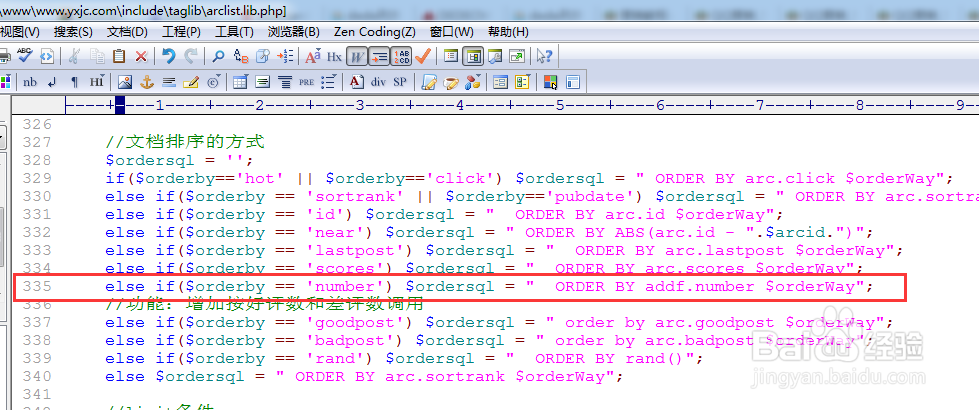This screenshot has width=979, height=410.
Task: Insert a span (SP) tag
Action: tap(400, 82)
